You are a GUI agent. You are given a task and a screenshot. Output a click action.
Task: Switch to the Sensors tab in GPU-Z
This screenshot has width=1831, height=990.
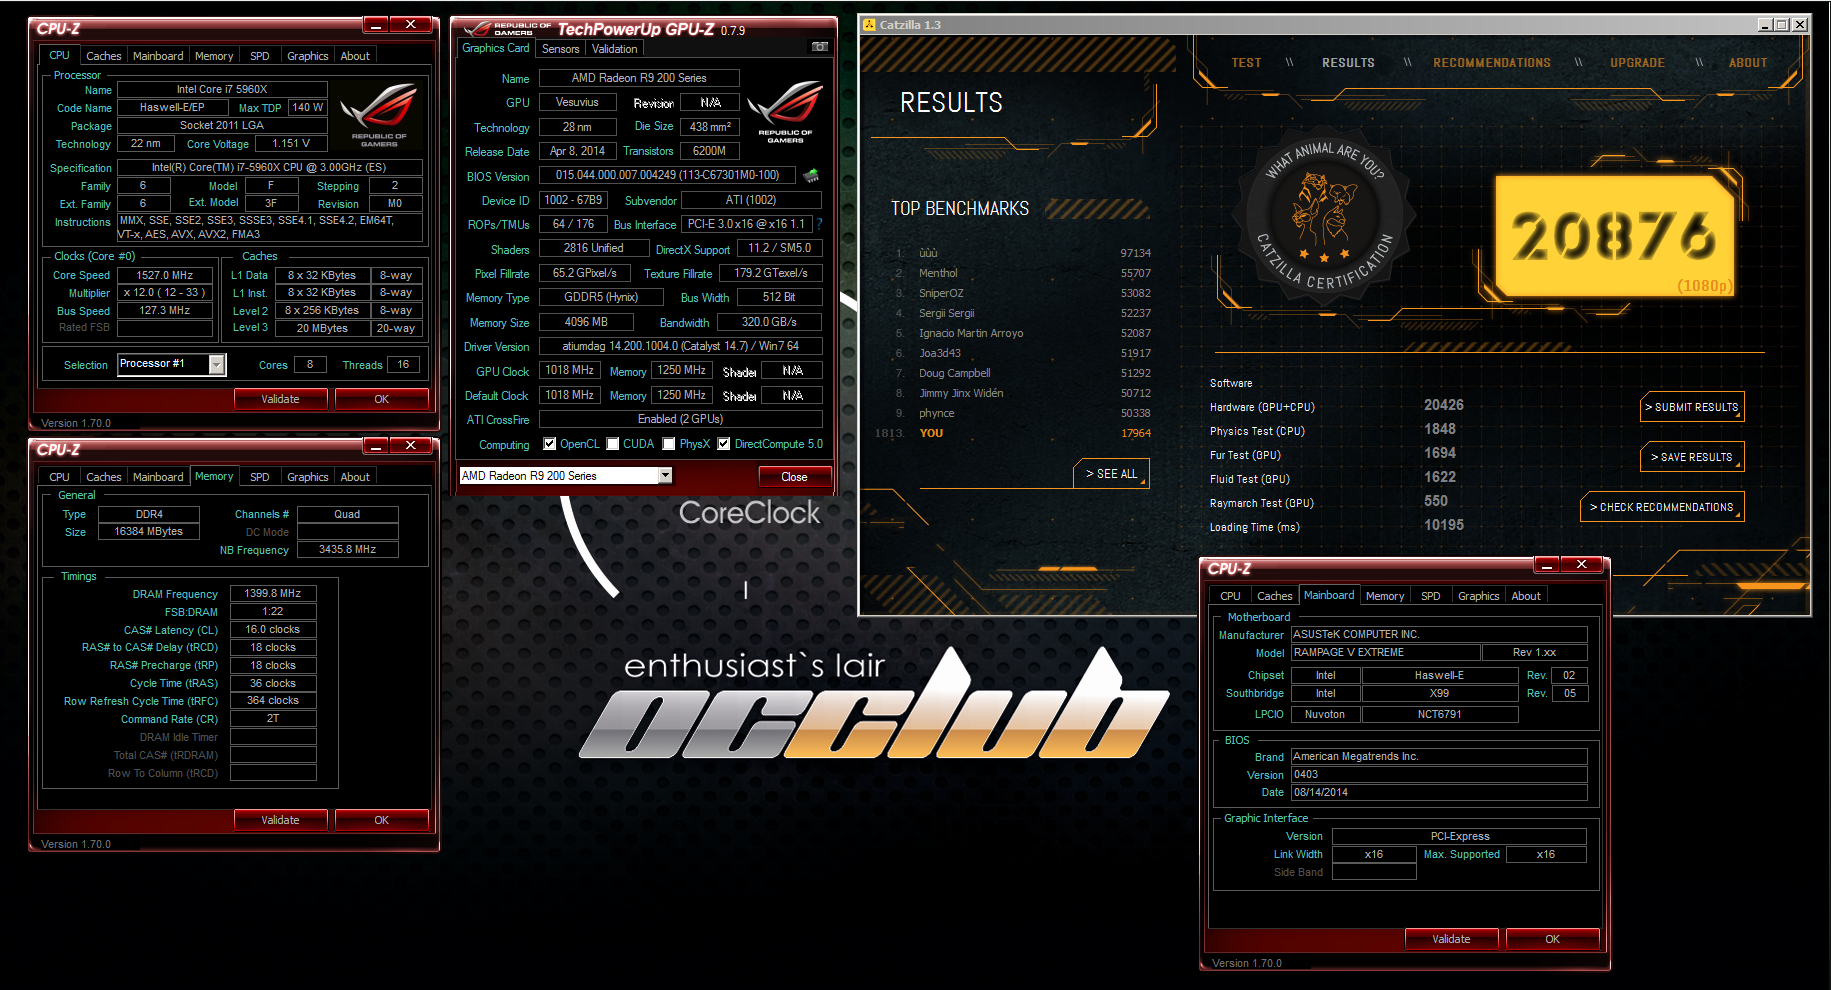[560, 49]
